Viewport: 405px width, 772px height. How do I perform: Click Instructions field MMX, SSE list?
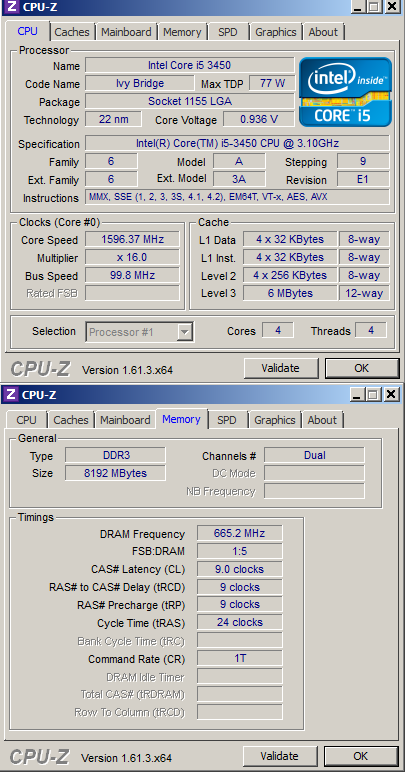237,197
